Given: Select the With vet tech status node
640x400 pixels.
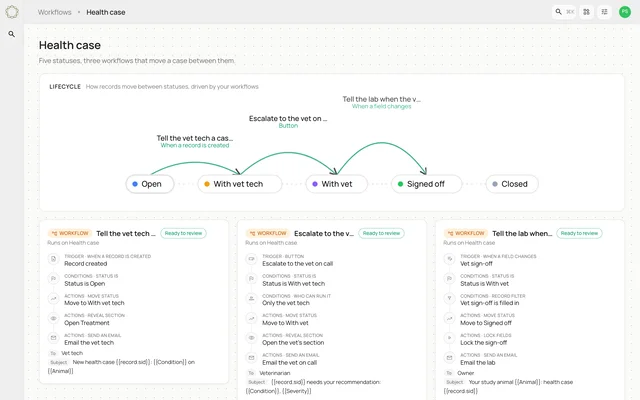Looking at the screenshot, I should [x=240, y=184].
